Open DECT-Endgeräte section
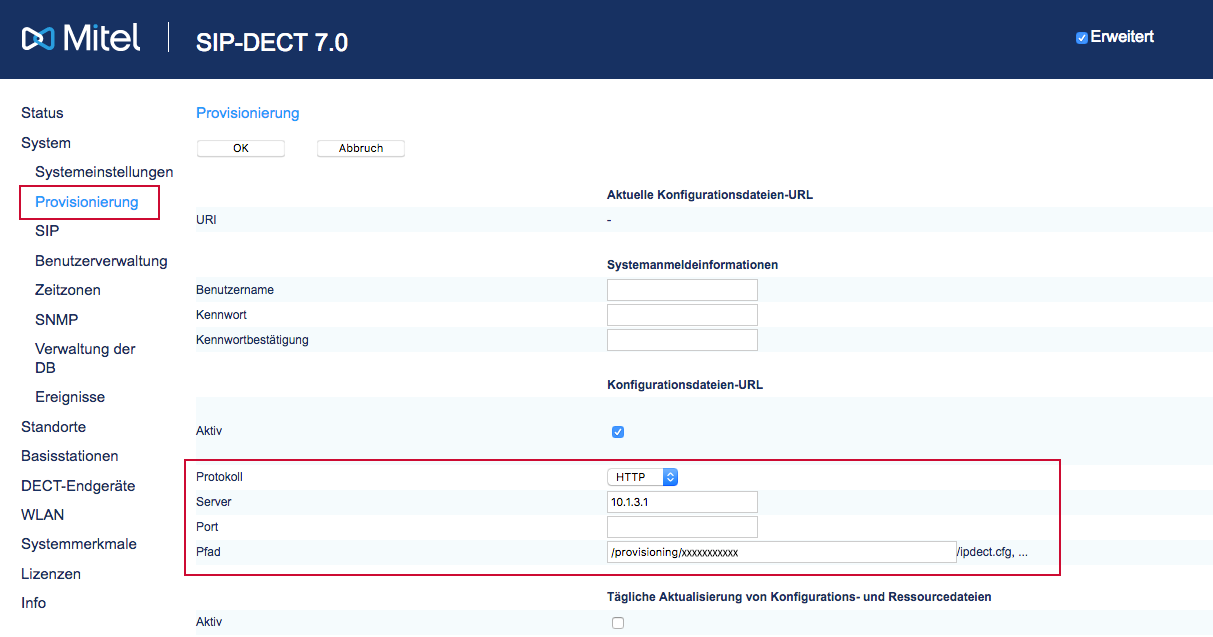This screenshot has height=637, width=1213. pos(78,486)
